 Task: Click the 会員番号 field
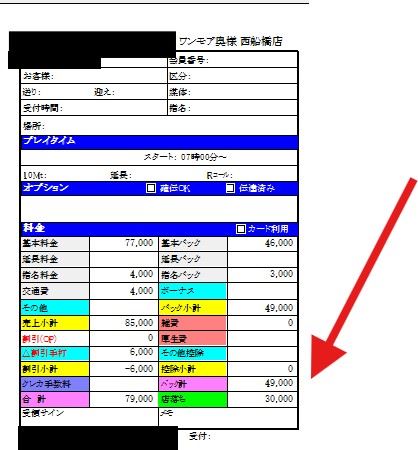pos(232,60)
